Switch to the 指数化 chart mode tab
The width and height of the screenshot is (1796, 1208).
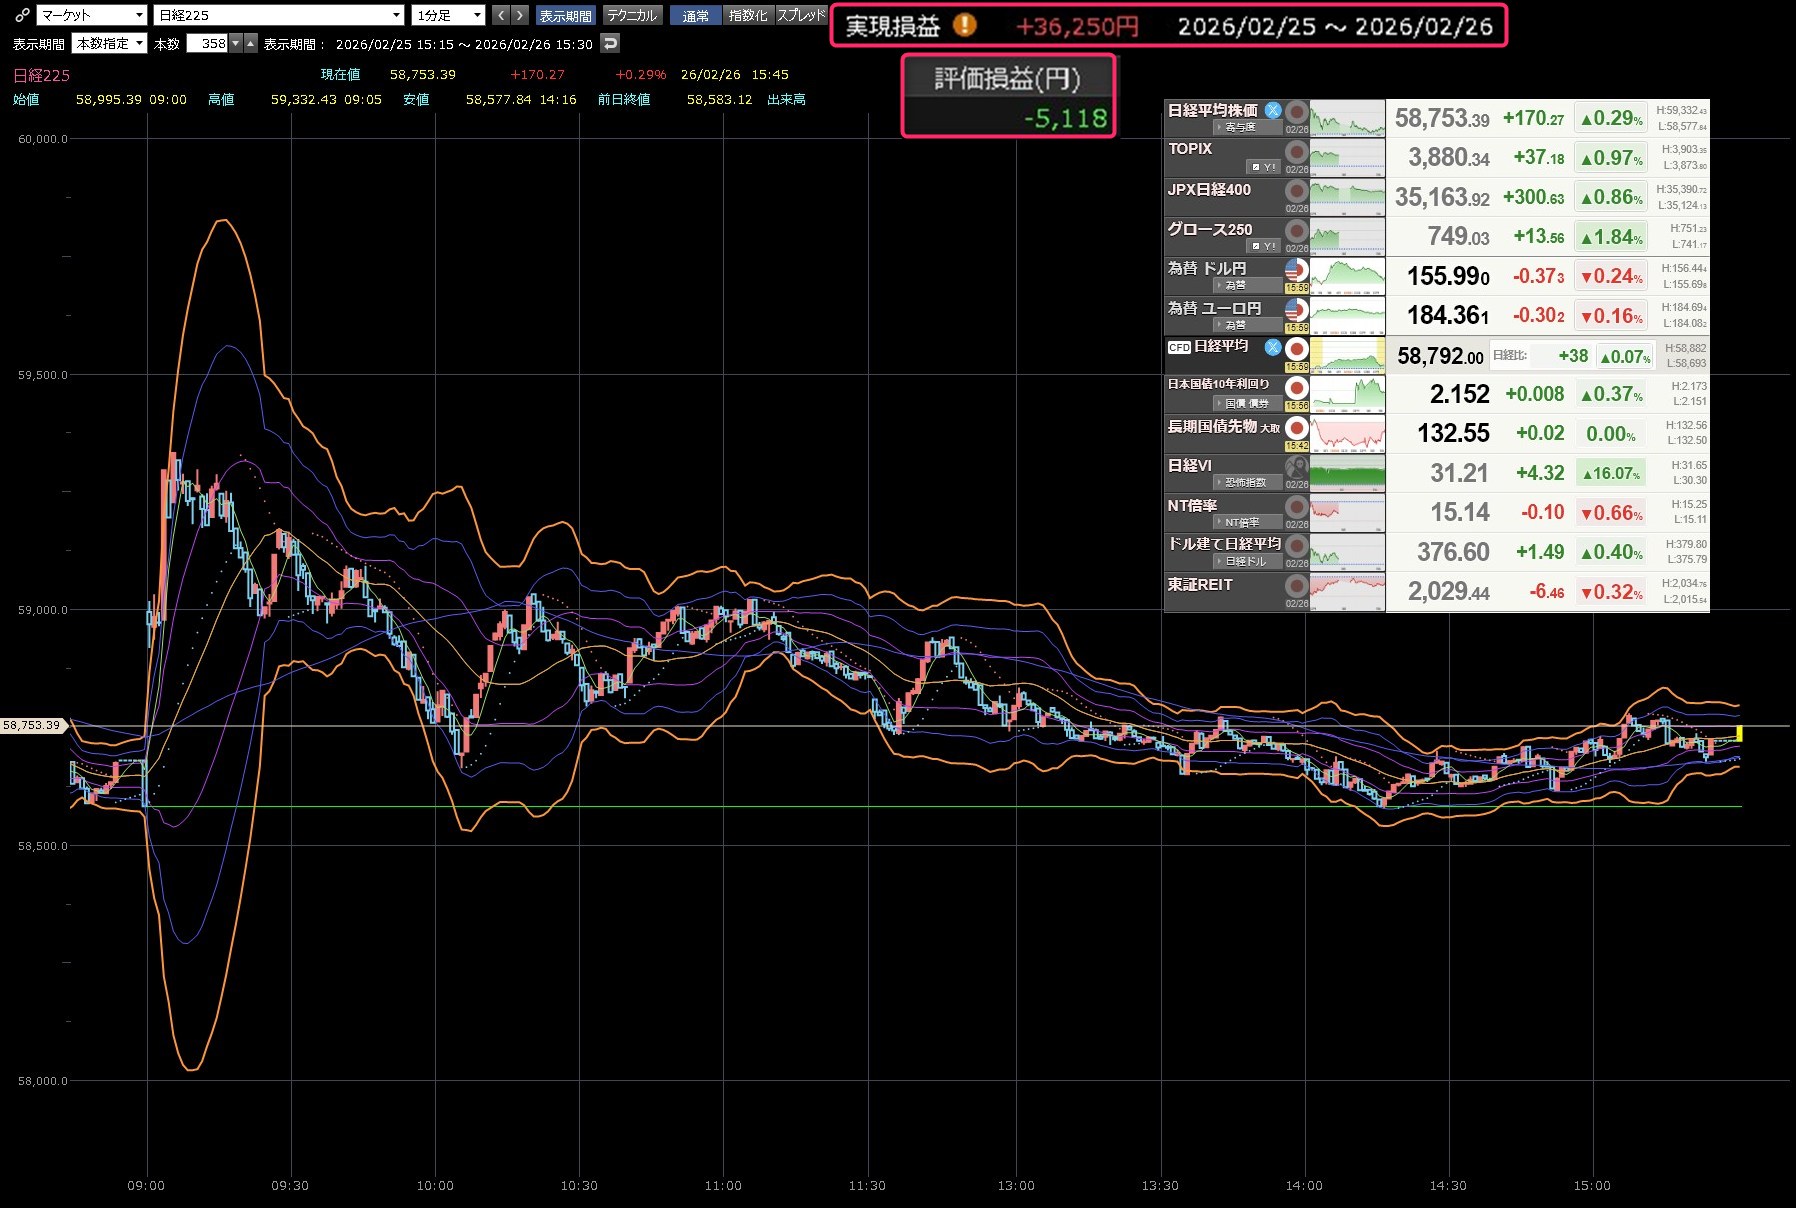click(x=748, y=15)
